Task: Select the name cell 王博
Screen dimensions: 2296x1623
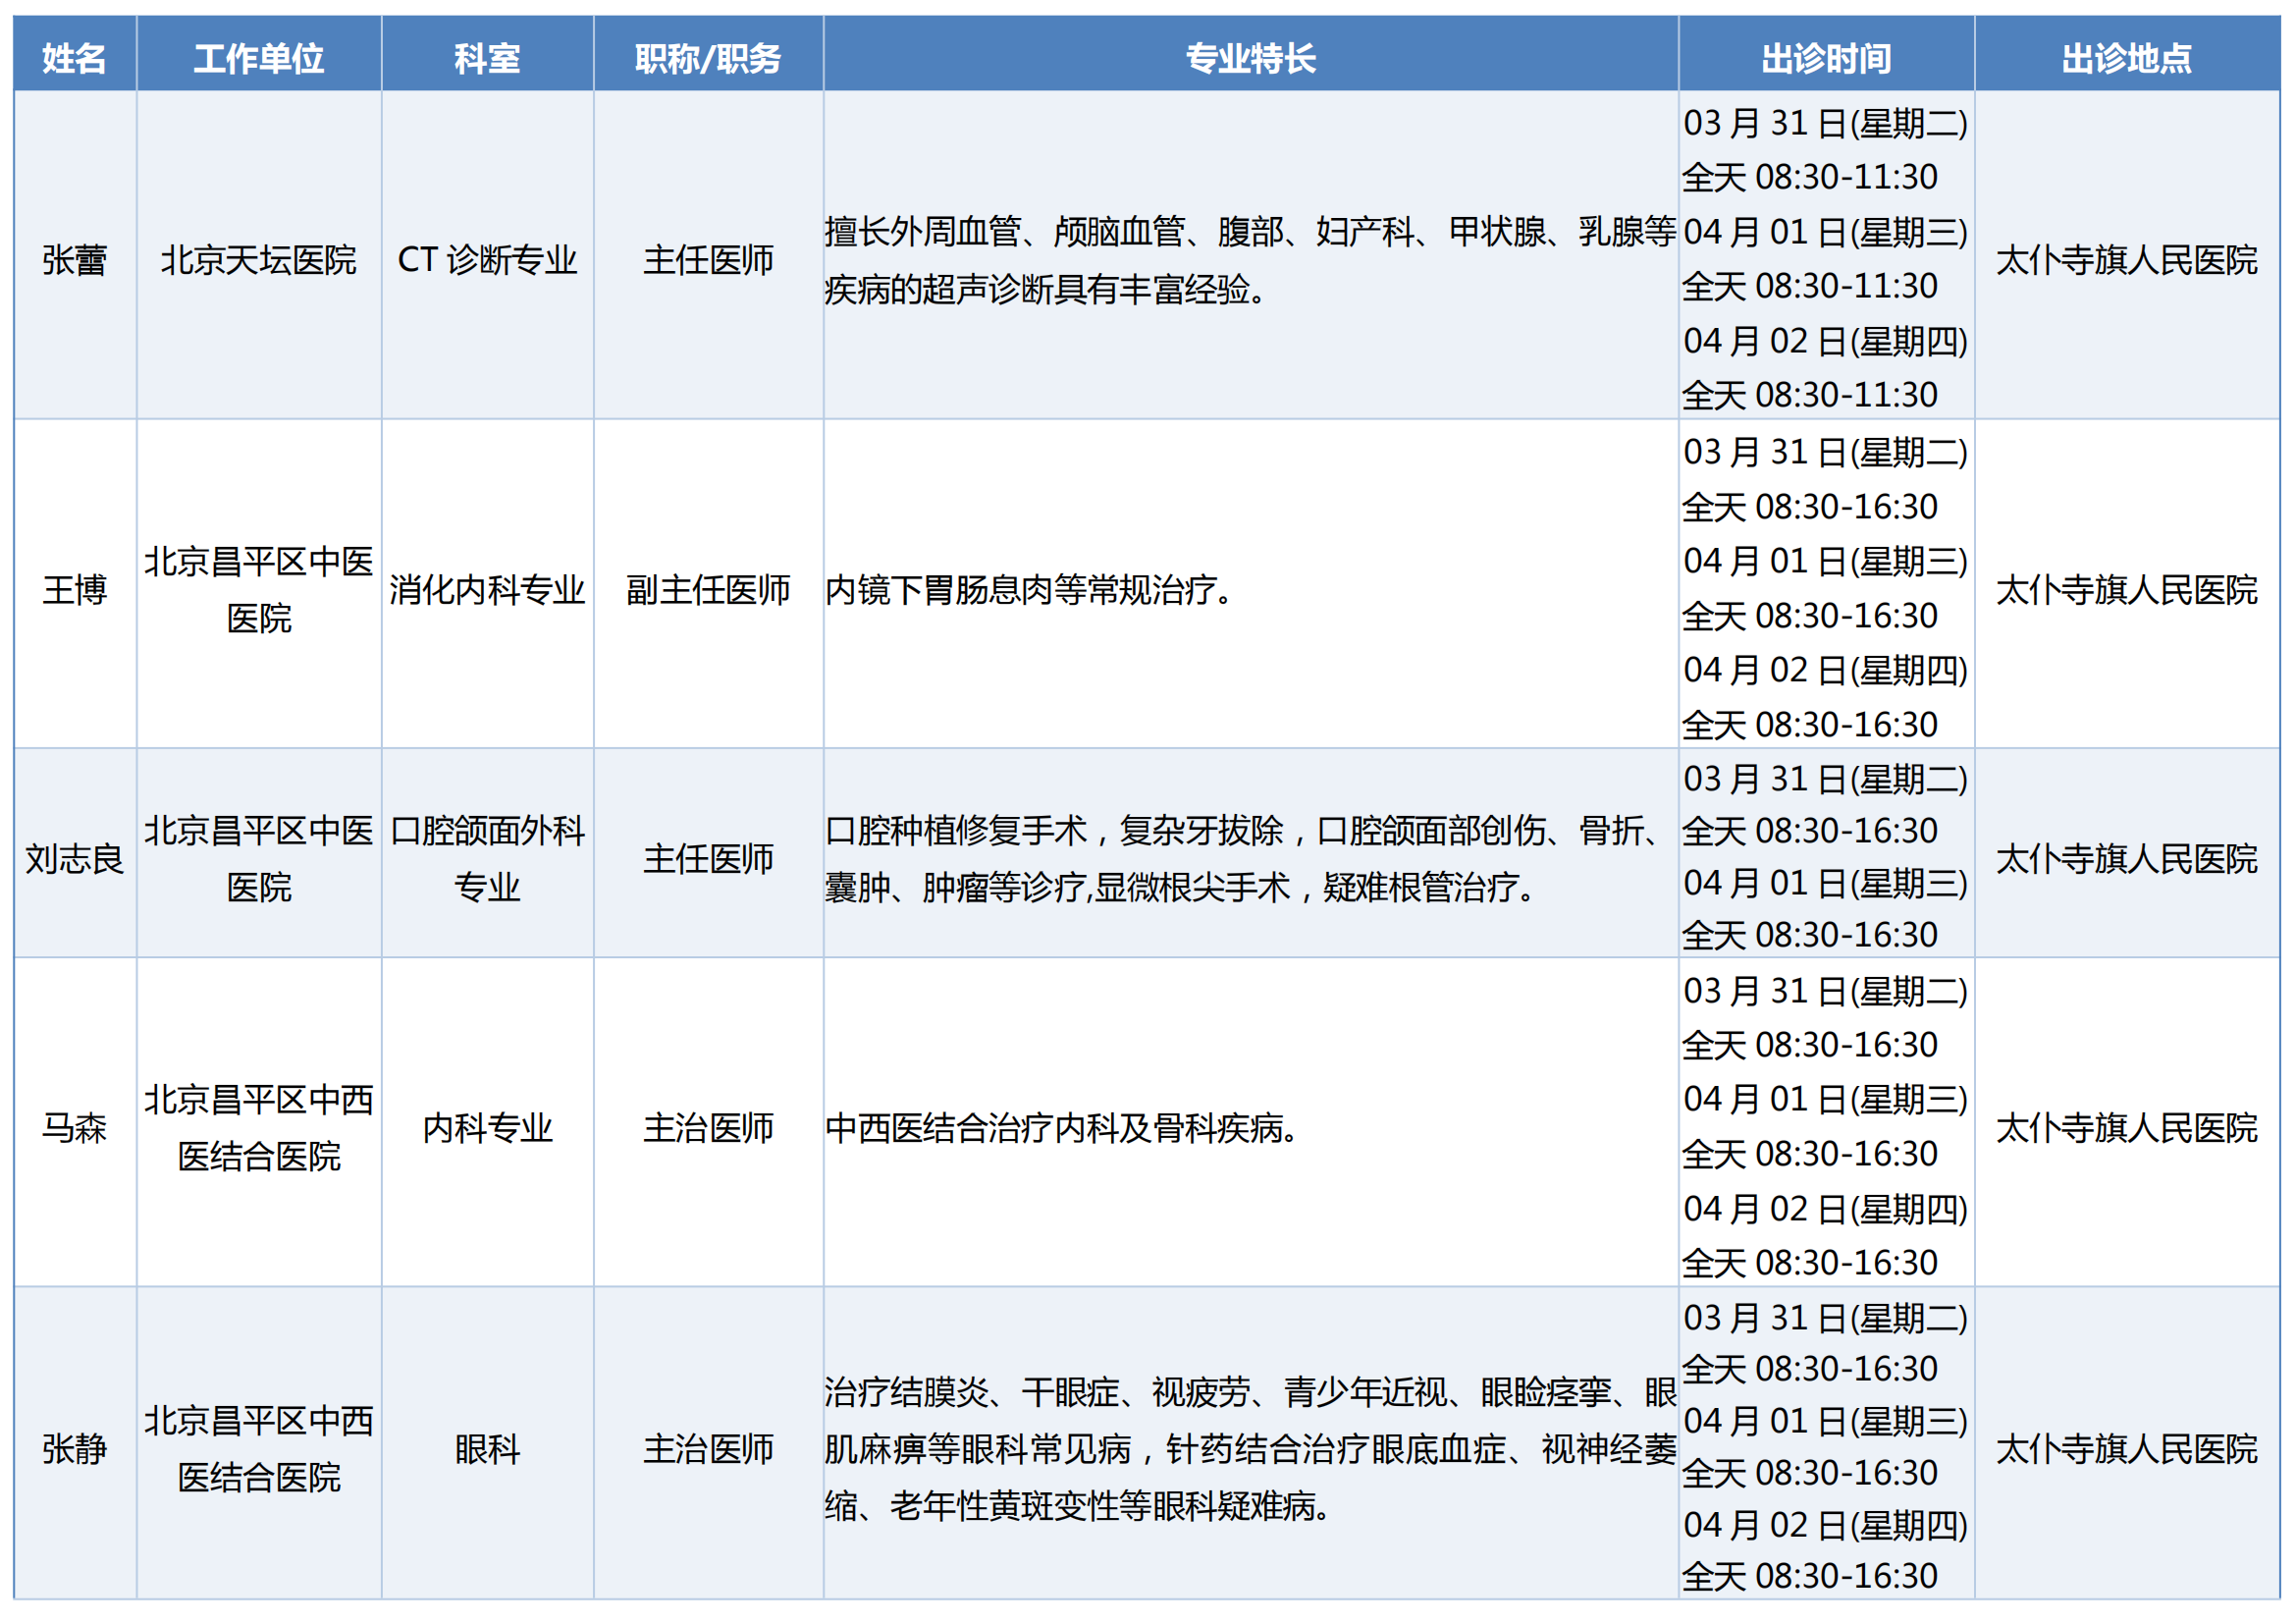Action: (x=74, y=589)
